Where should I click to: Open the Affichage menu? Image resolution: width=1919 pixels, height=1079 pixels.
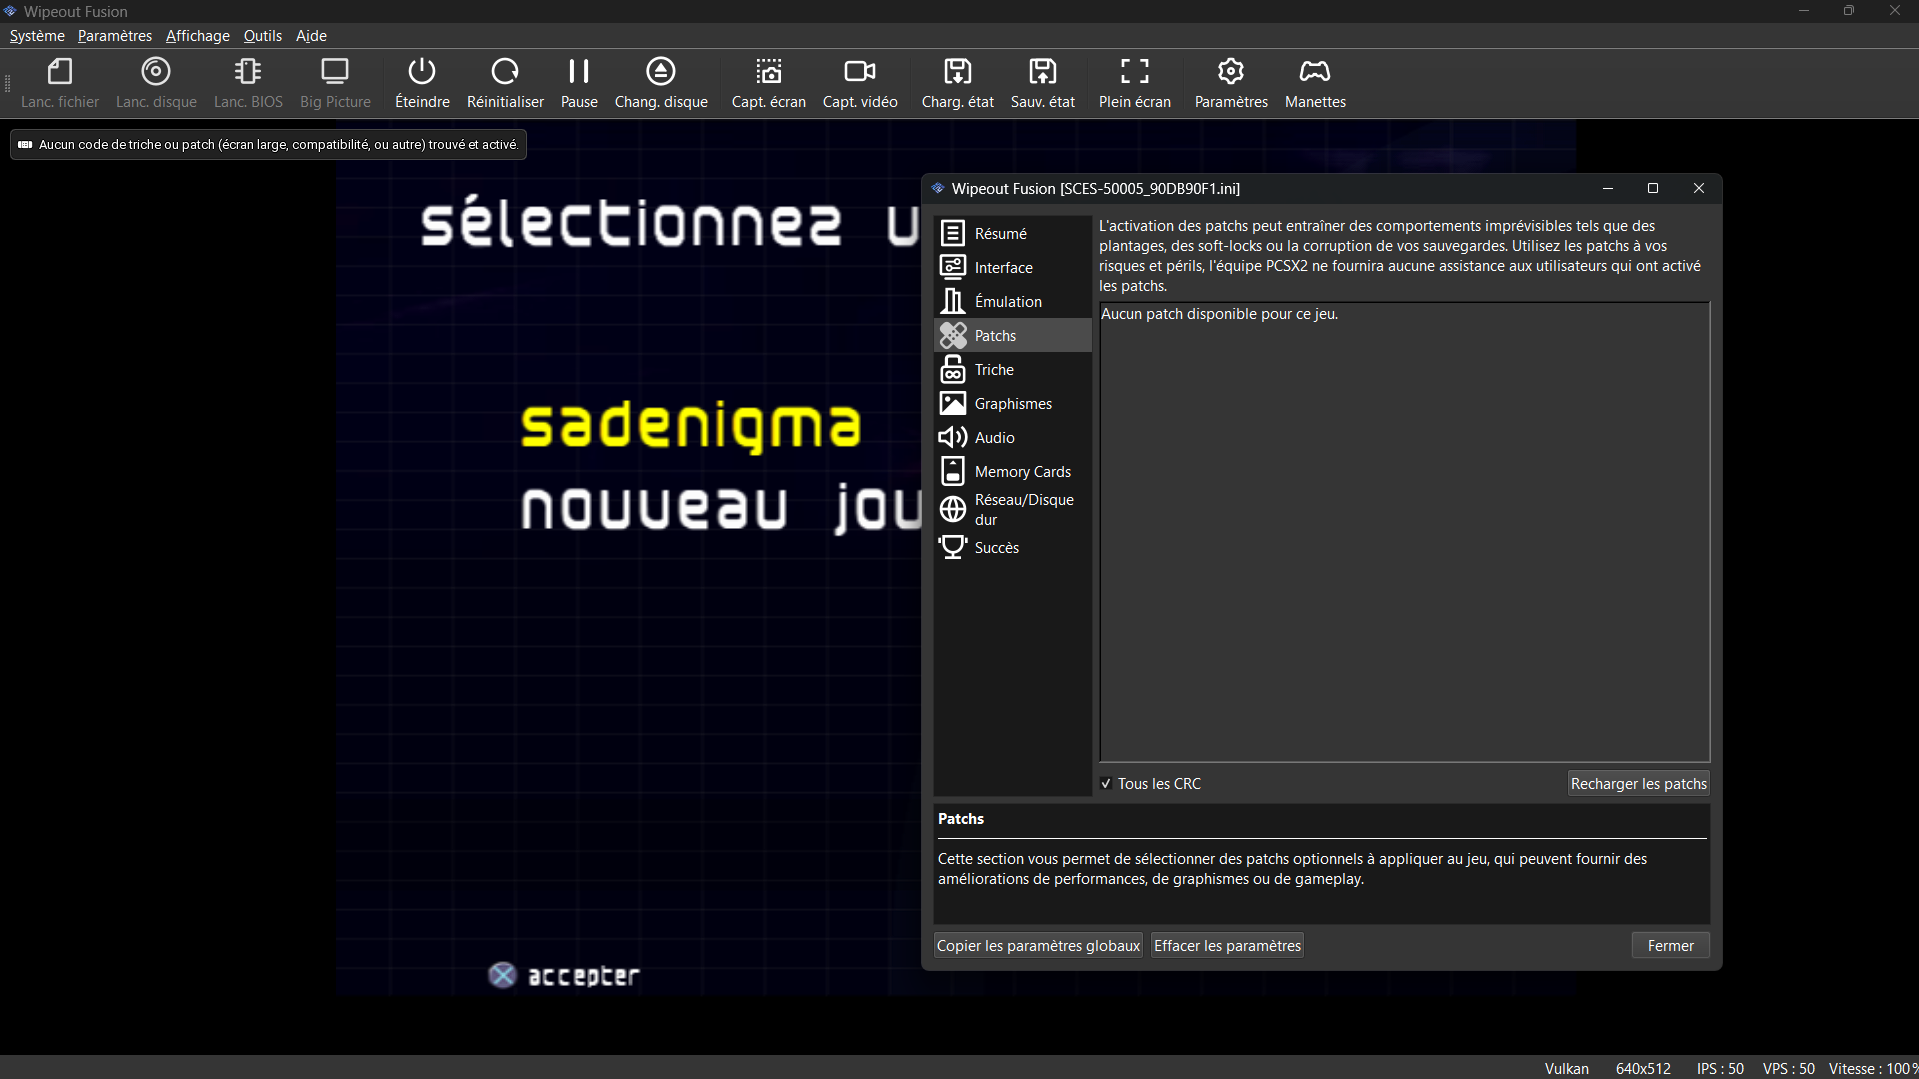click(x=198, y=36)
